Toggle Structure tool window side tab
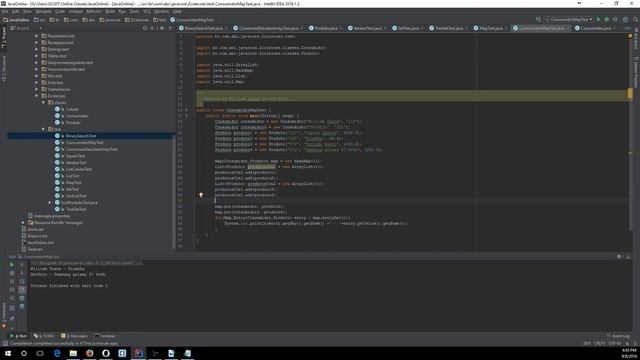This screenshot has width=640, height=360. (x=4, y=69)
